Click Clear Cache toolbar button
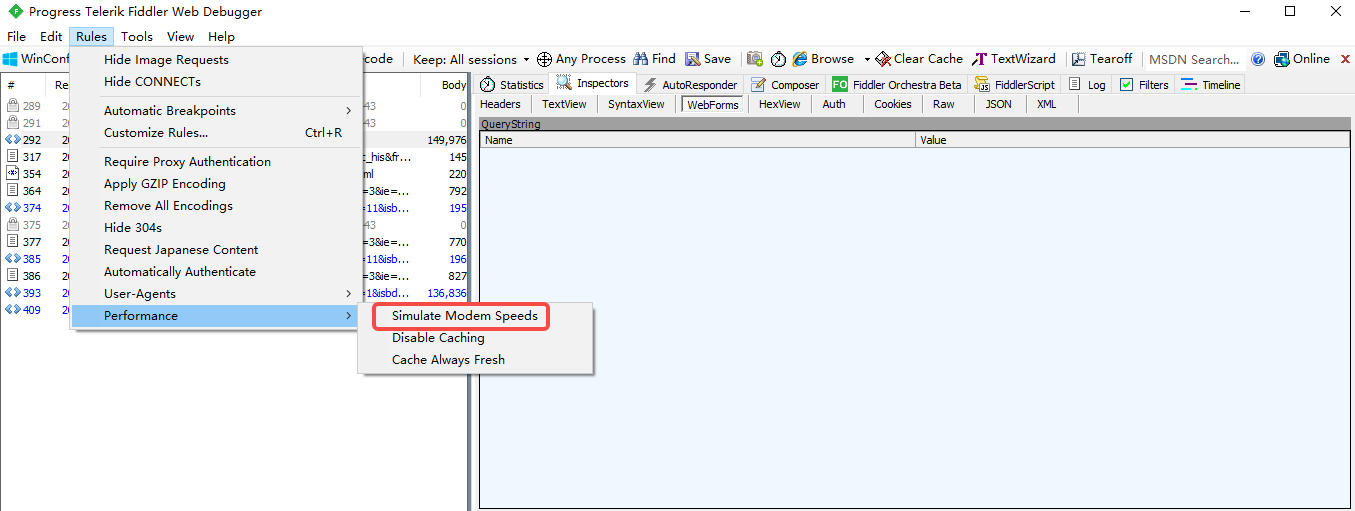 919,59
